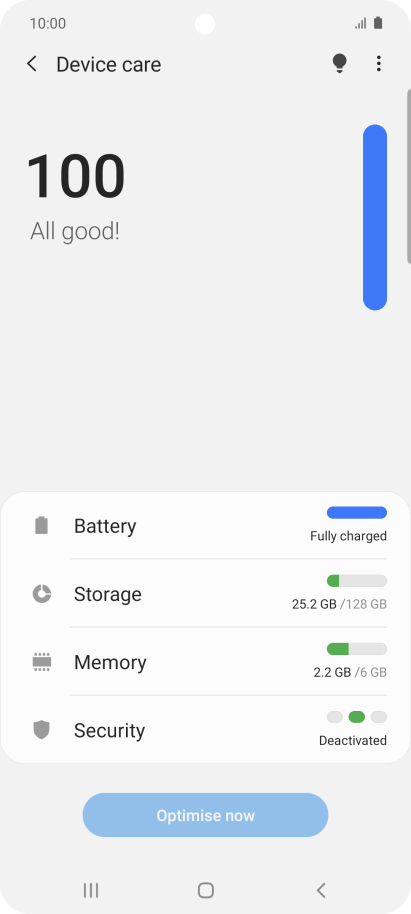Tap the tall blue score bar
The width and height of the screenshot is (411, 914).
(375, 217)
